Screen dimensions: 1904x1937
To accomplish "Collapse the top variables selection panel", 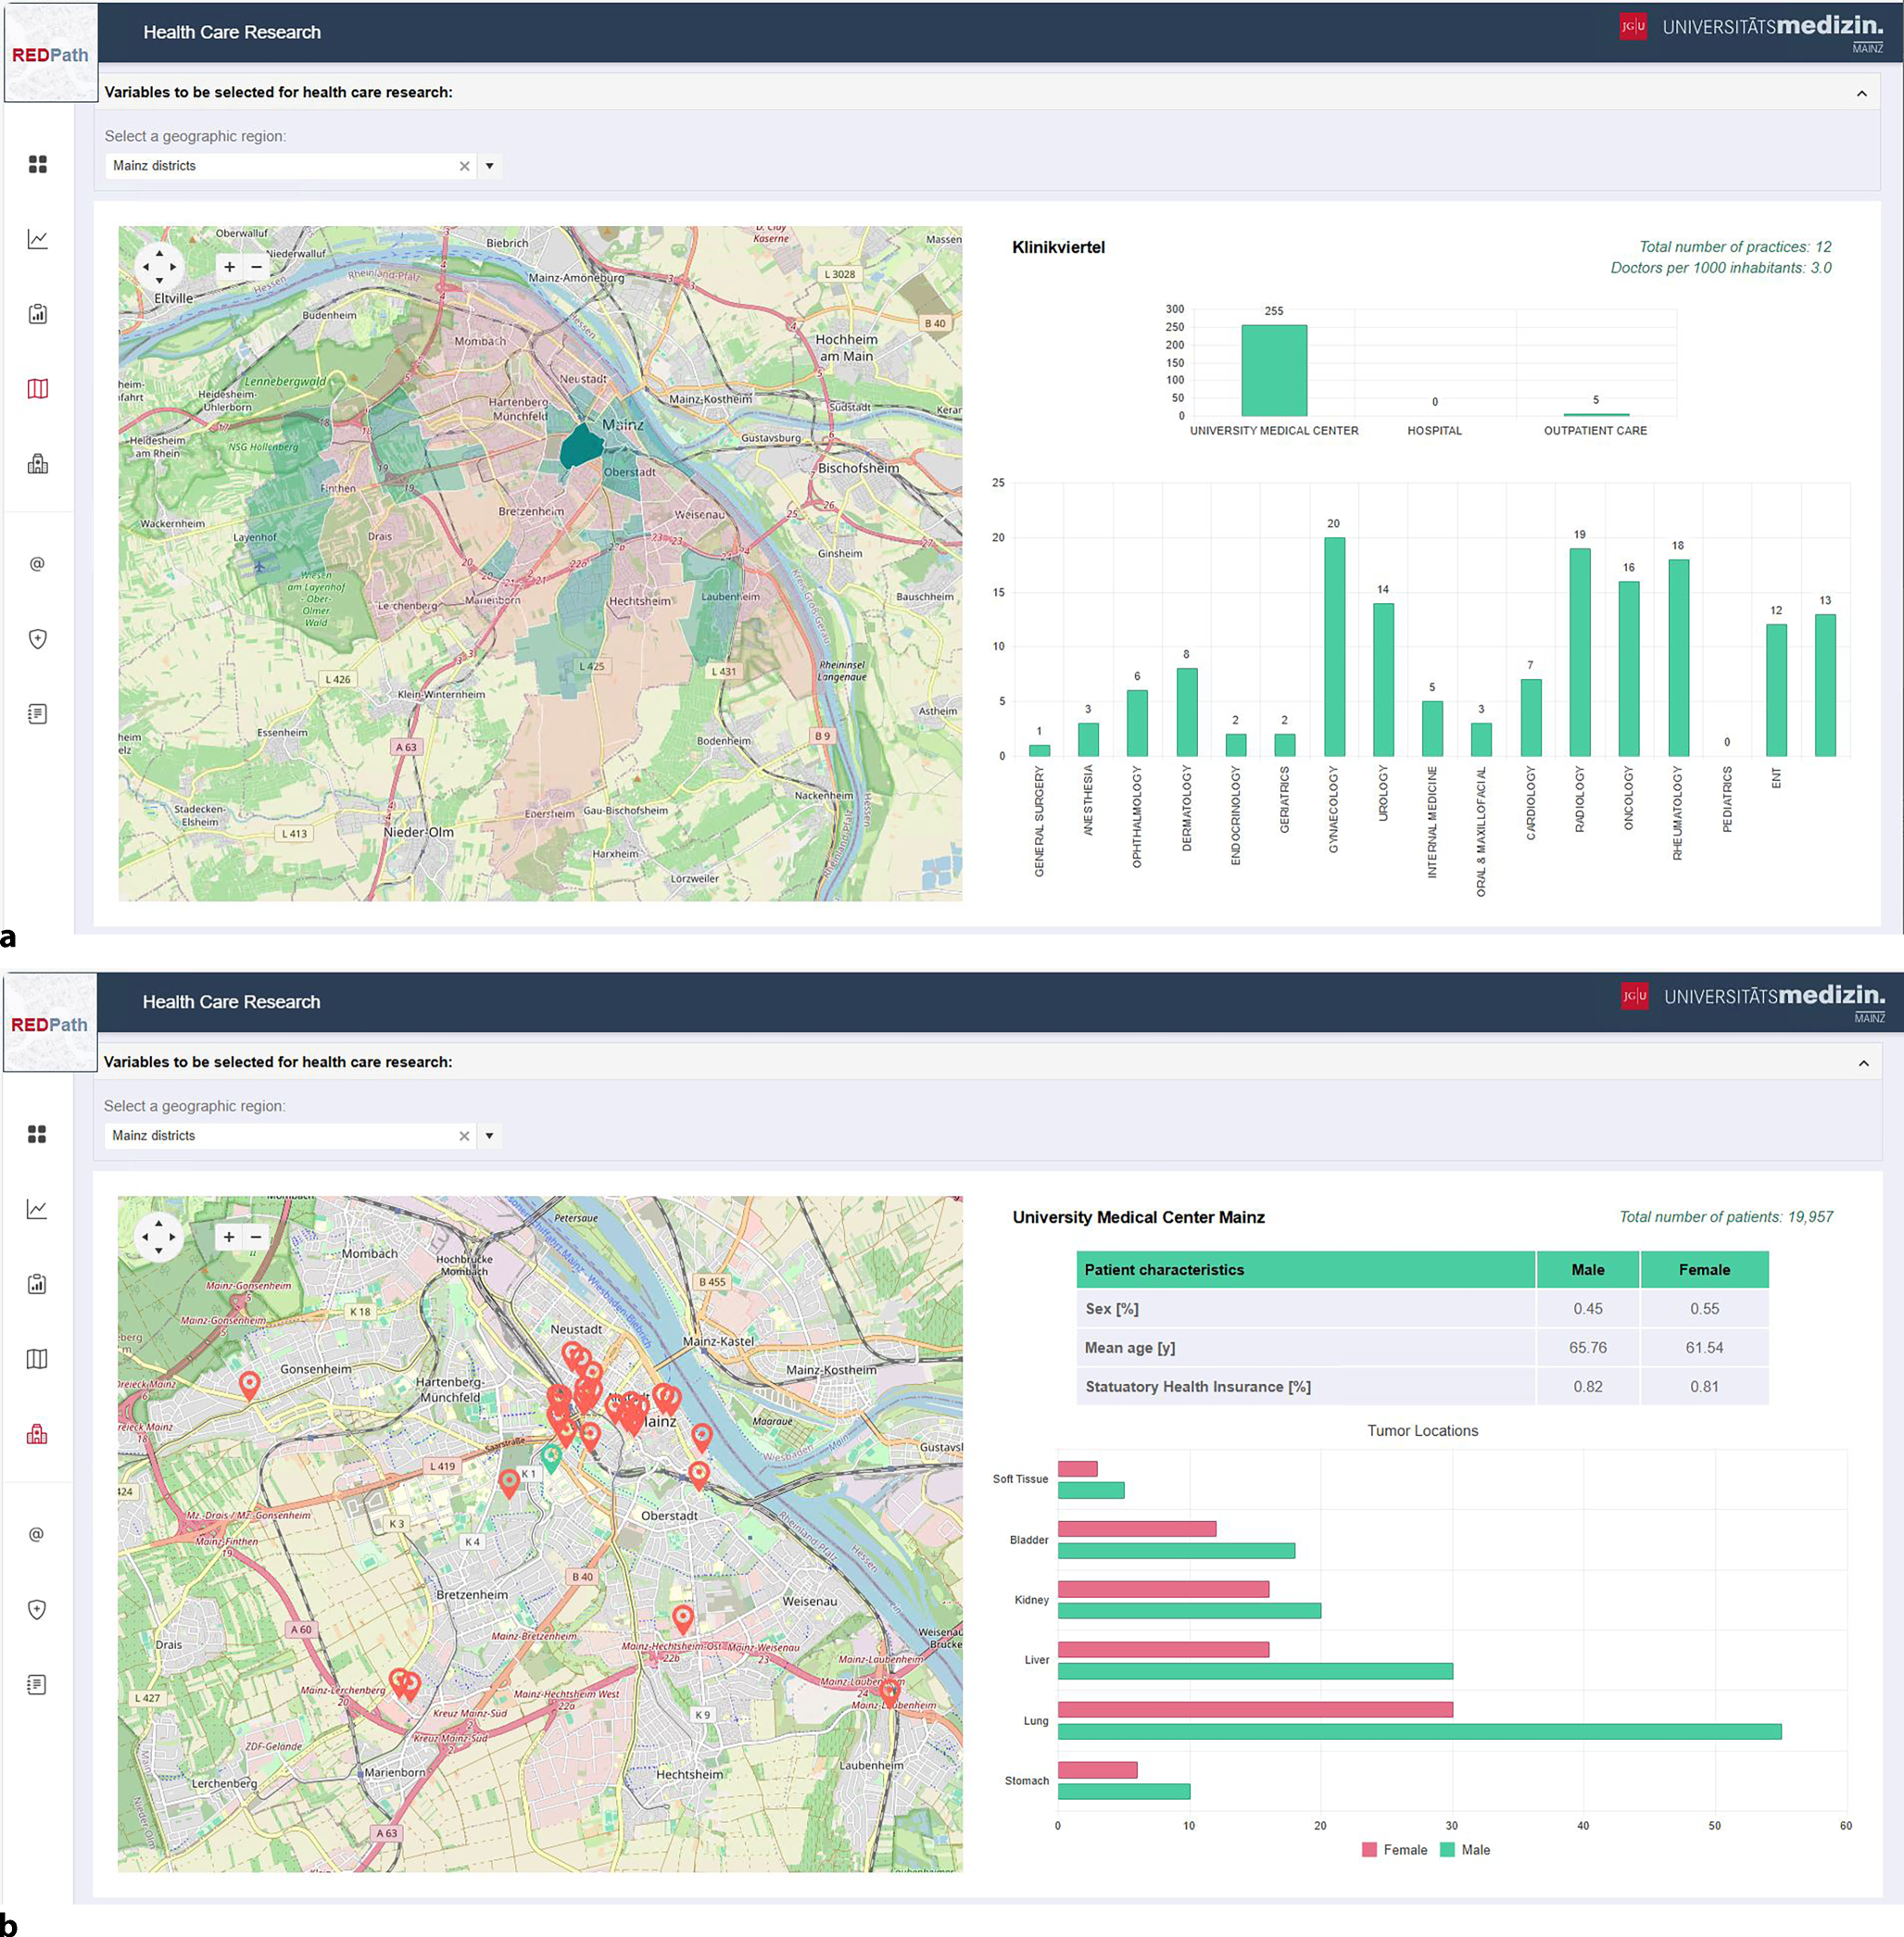I will tap(1861, 93).
